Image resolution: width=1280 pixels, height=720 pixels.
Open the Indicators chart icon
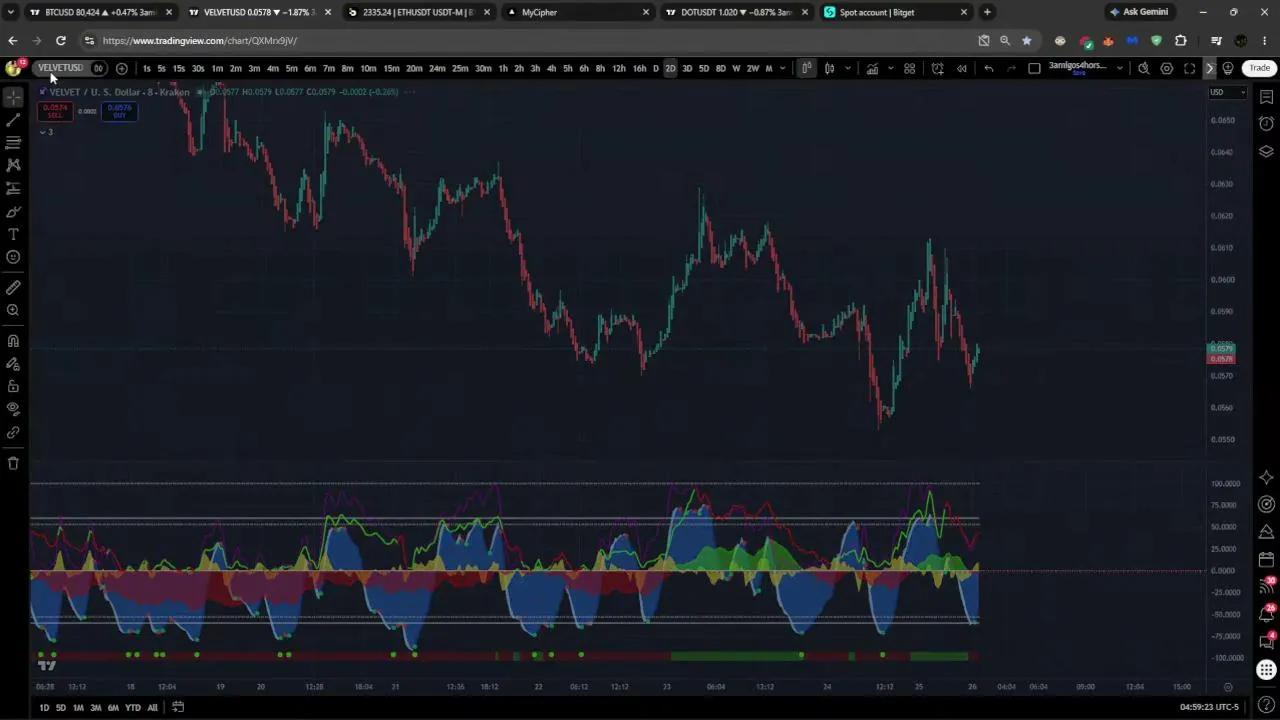[873, 68]
